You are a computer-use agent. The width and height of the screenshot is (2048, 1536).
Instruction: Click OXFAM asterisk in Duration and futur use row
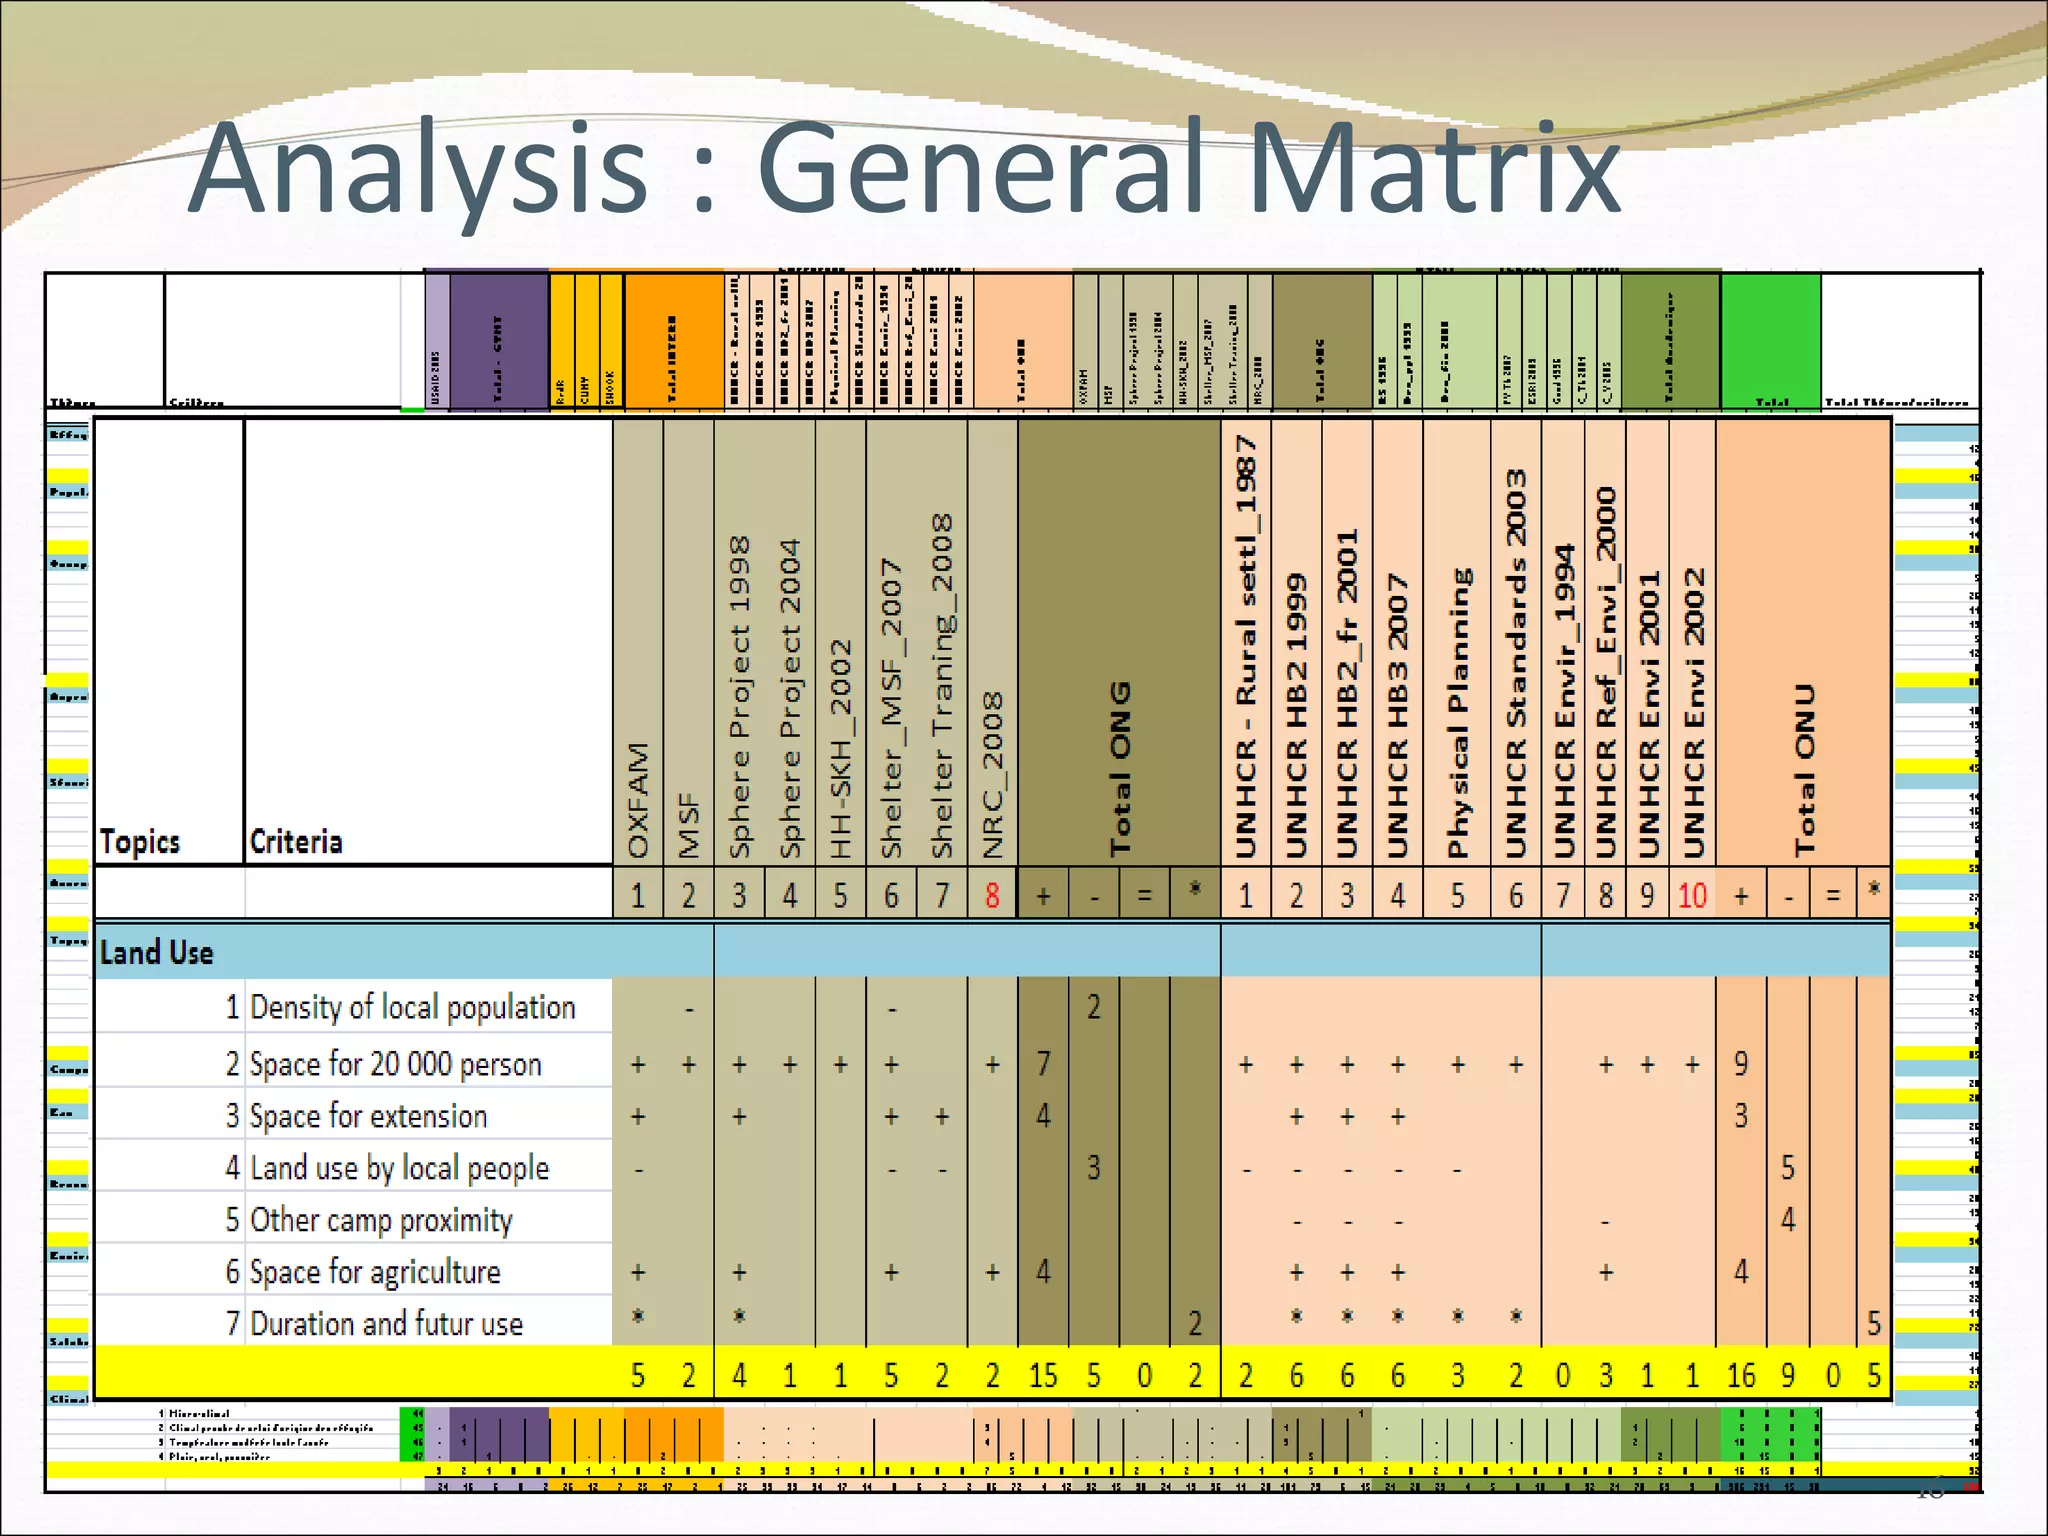638,1316
